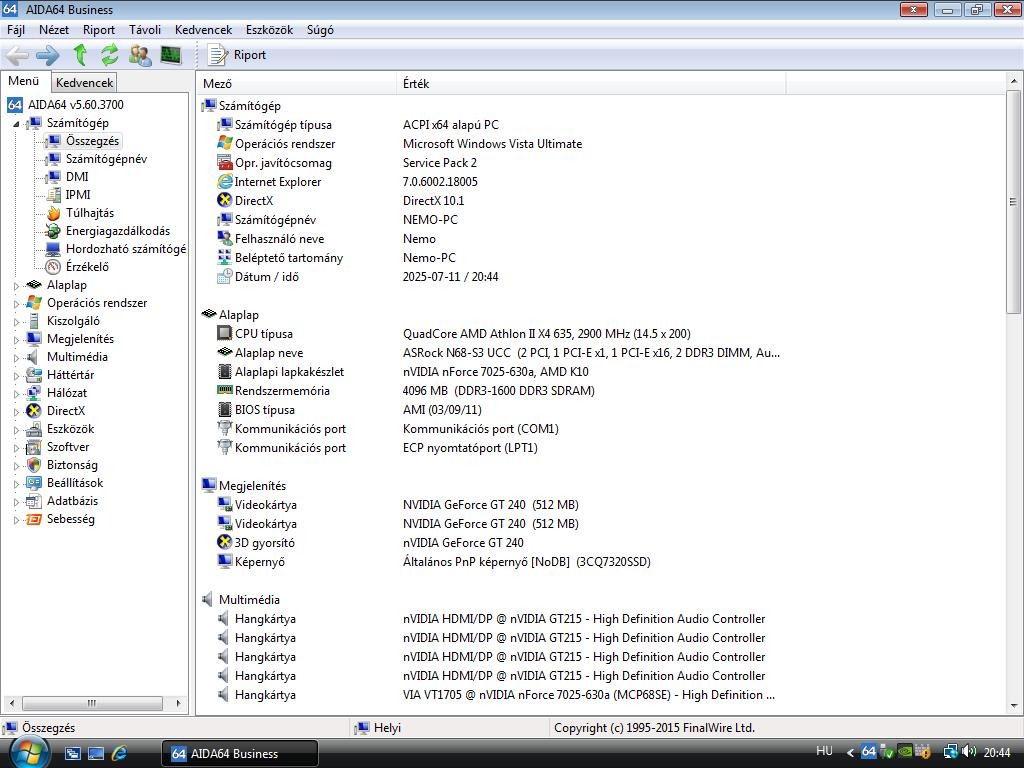Image resolution: width=1024 pixels, height=768 pixels.
Task: Open the Fájl menu
Action: click(x=16, y=30)
